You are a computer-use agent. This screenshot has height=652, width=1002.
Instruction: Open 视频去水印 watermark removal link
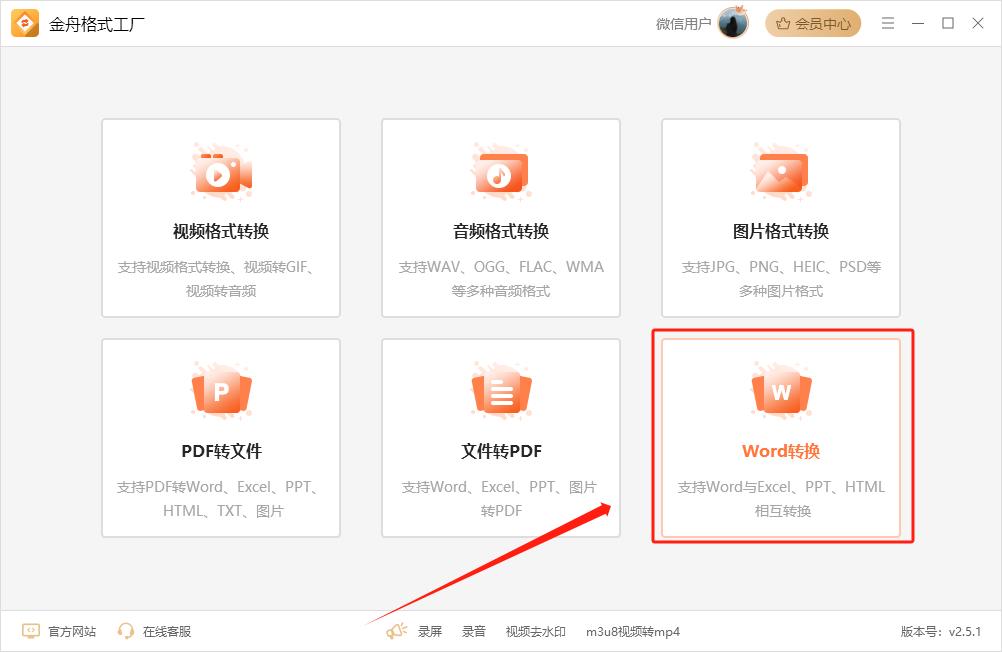click(536, 631)
